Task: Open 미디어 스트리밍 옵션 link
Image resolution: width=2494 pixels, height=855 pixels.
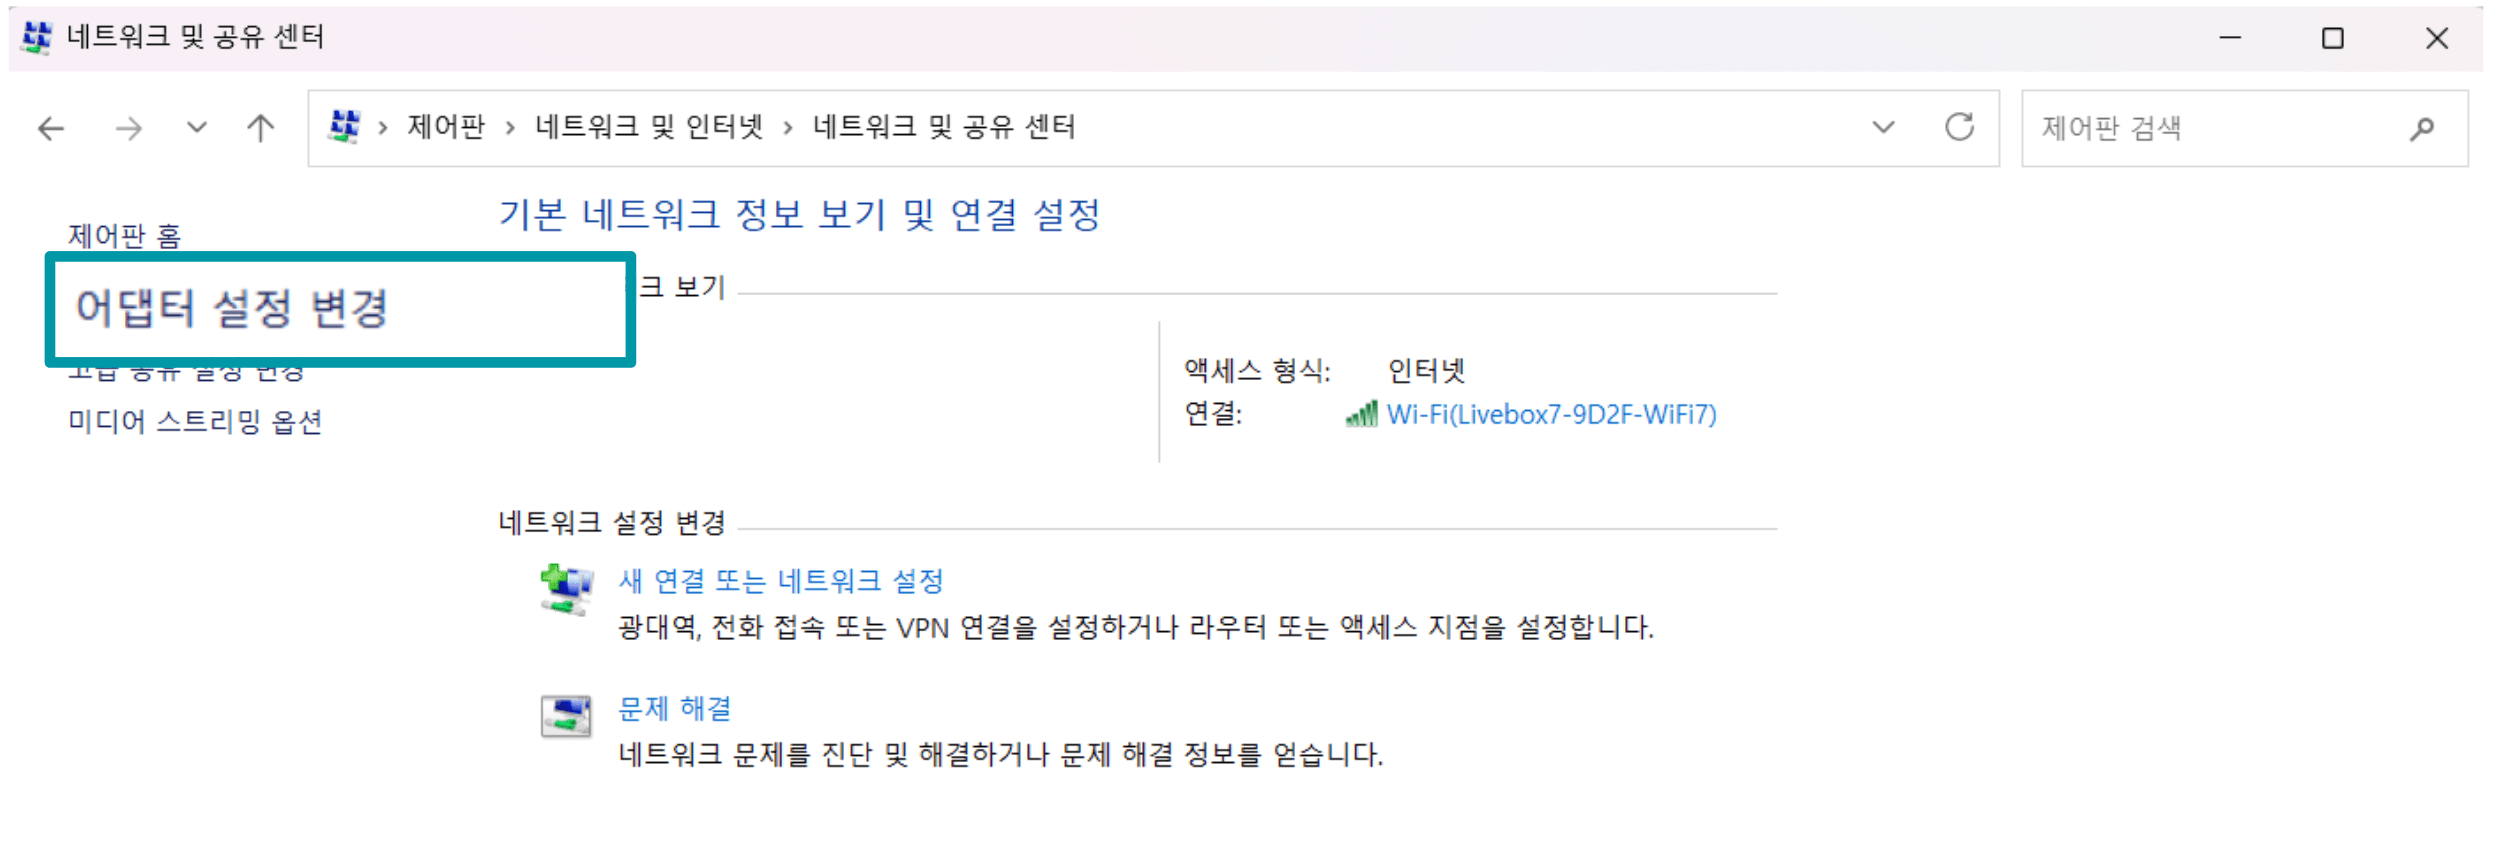Action: [195, 422]
